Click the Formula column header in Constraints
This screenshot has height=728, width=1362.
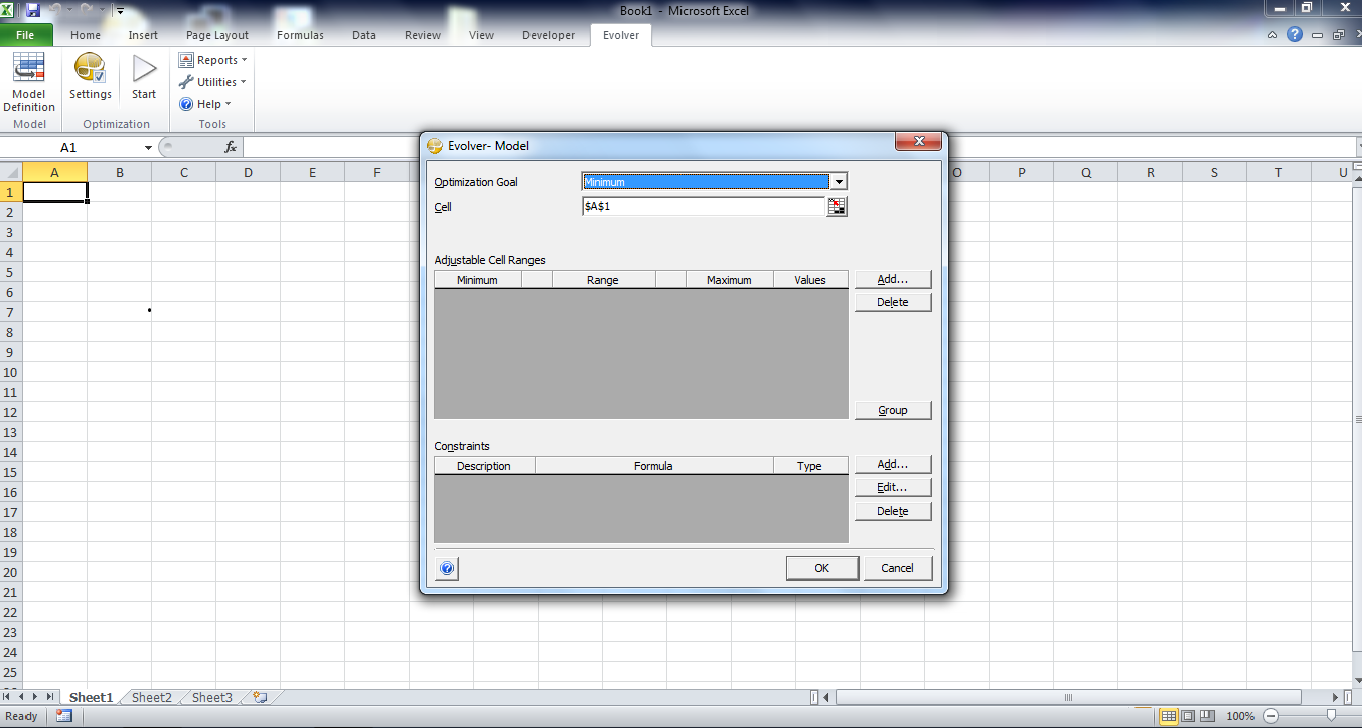(x=654, y=466)
